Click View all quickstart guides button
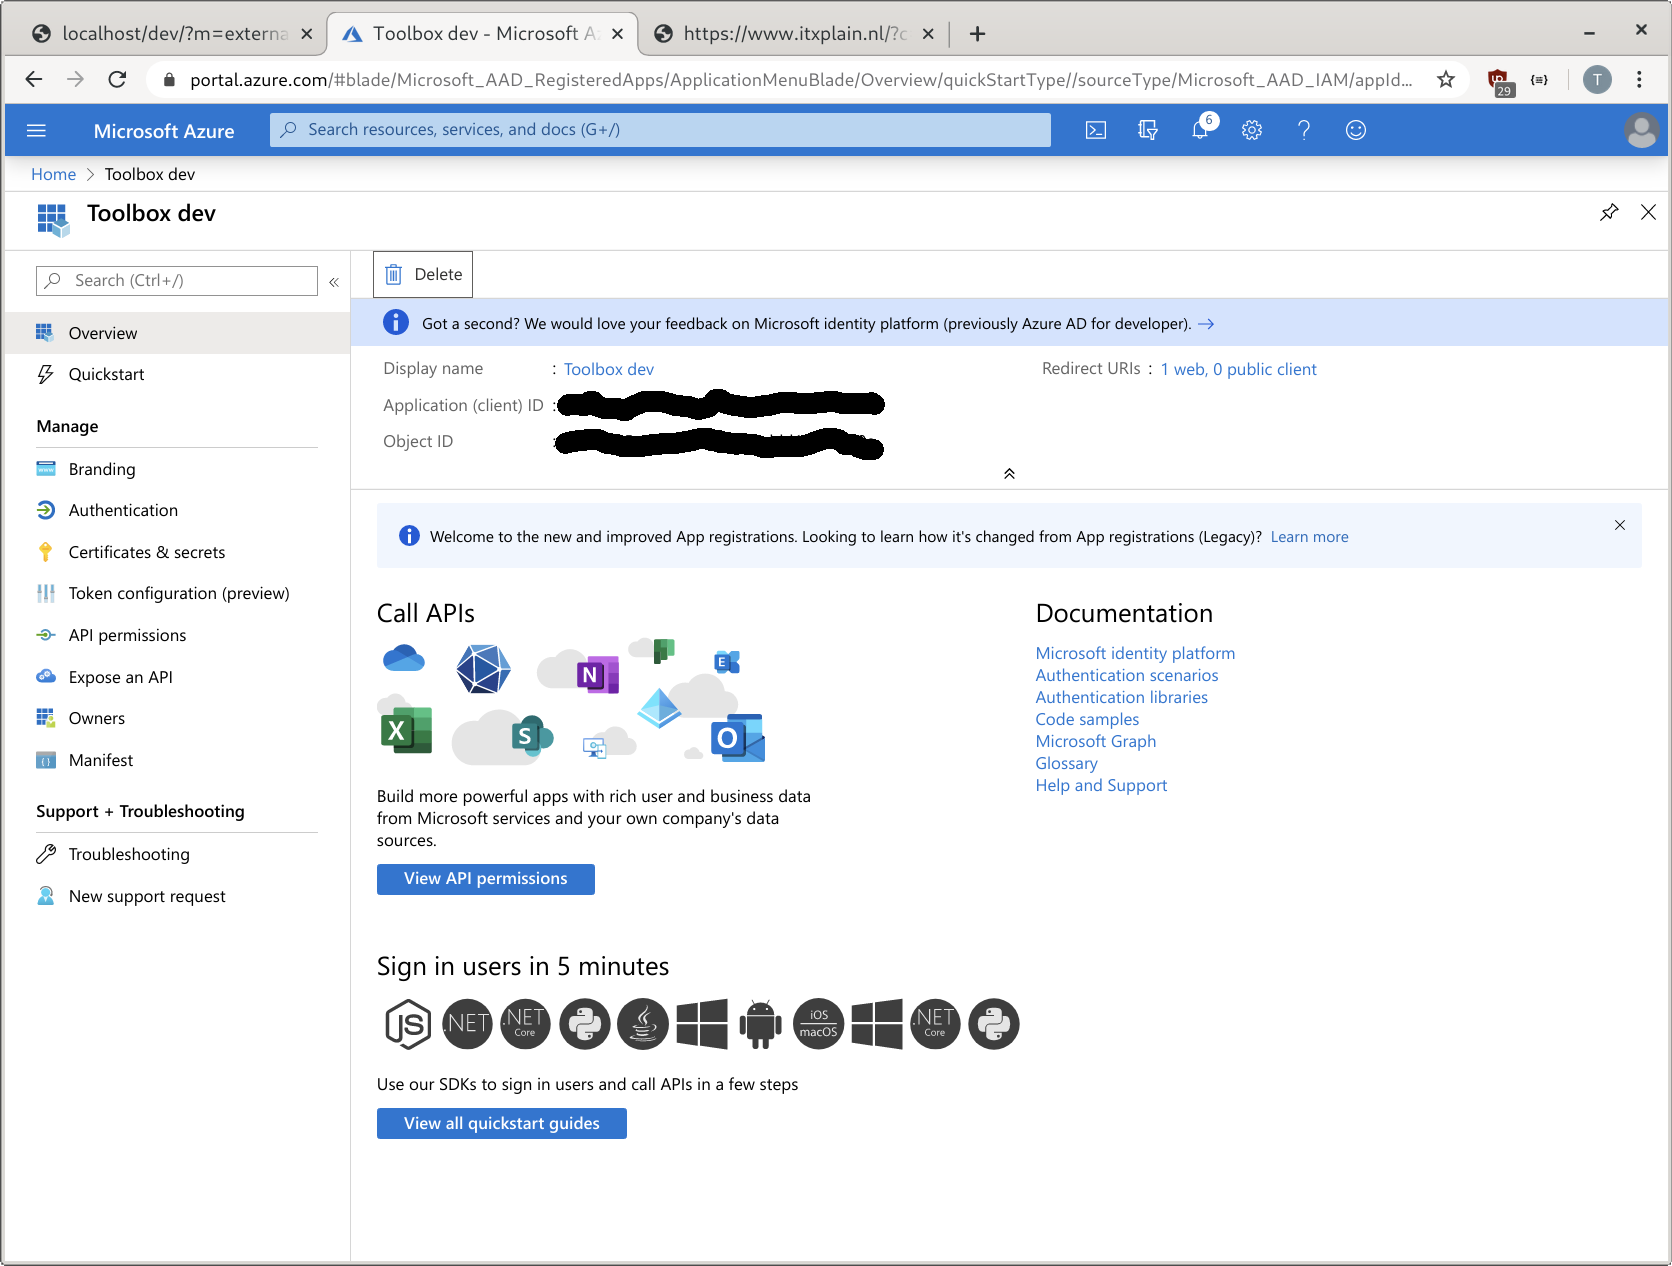This screenshot has width=1672, height=1266. pyautogui.click(x=501, y=1123)
